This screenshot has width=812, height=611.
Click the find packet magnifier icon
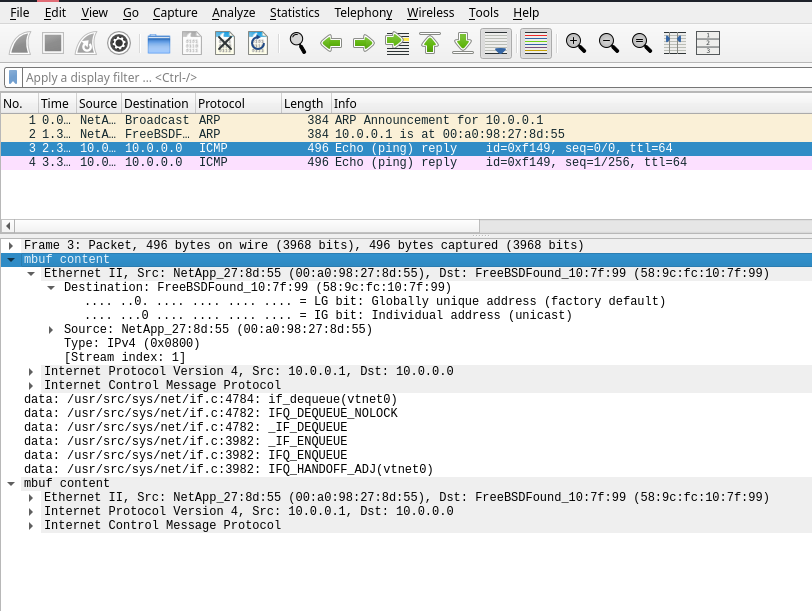[x=297, y=43]
